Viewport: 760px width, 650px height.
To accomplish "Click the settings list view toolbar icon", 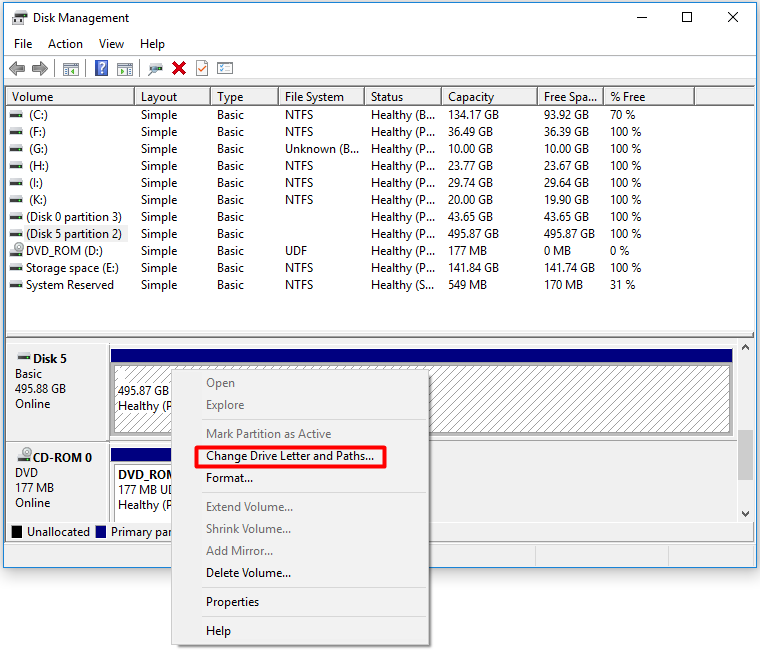I will pyautogui.click(x=225, y=68).
